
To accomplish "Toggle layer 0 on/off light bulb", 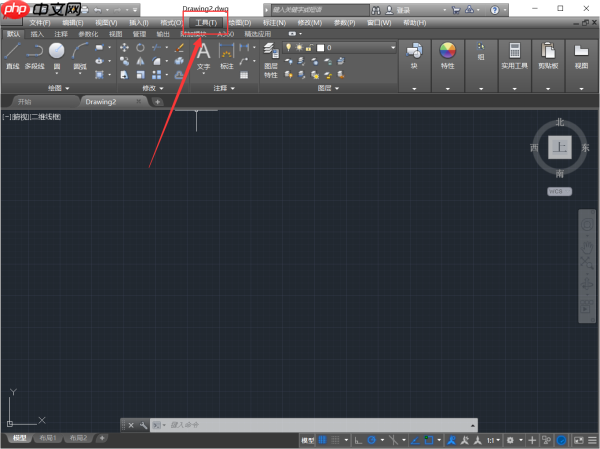I will 289,47.
